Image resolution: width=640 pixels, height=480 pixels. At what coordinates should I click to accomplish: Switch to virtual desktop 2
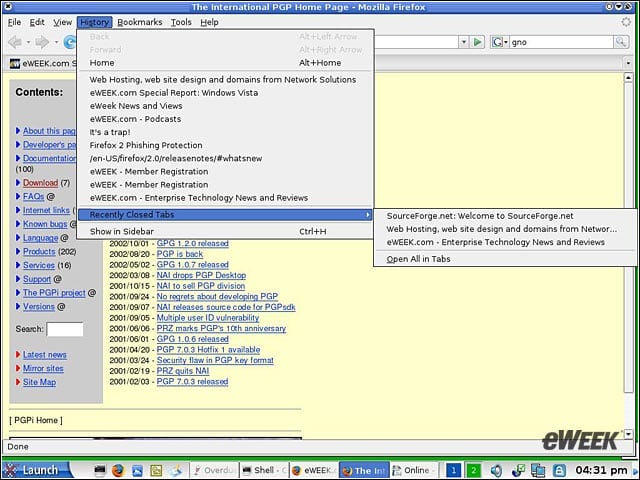[x=473, y=470]
